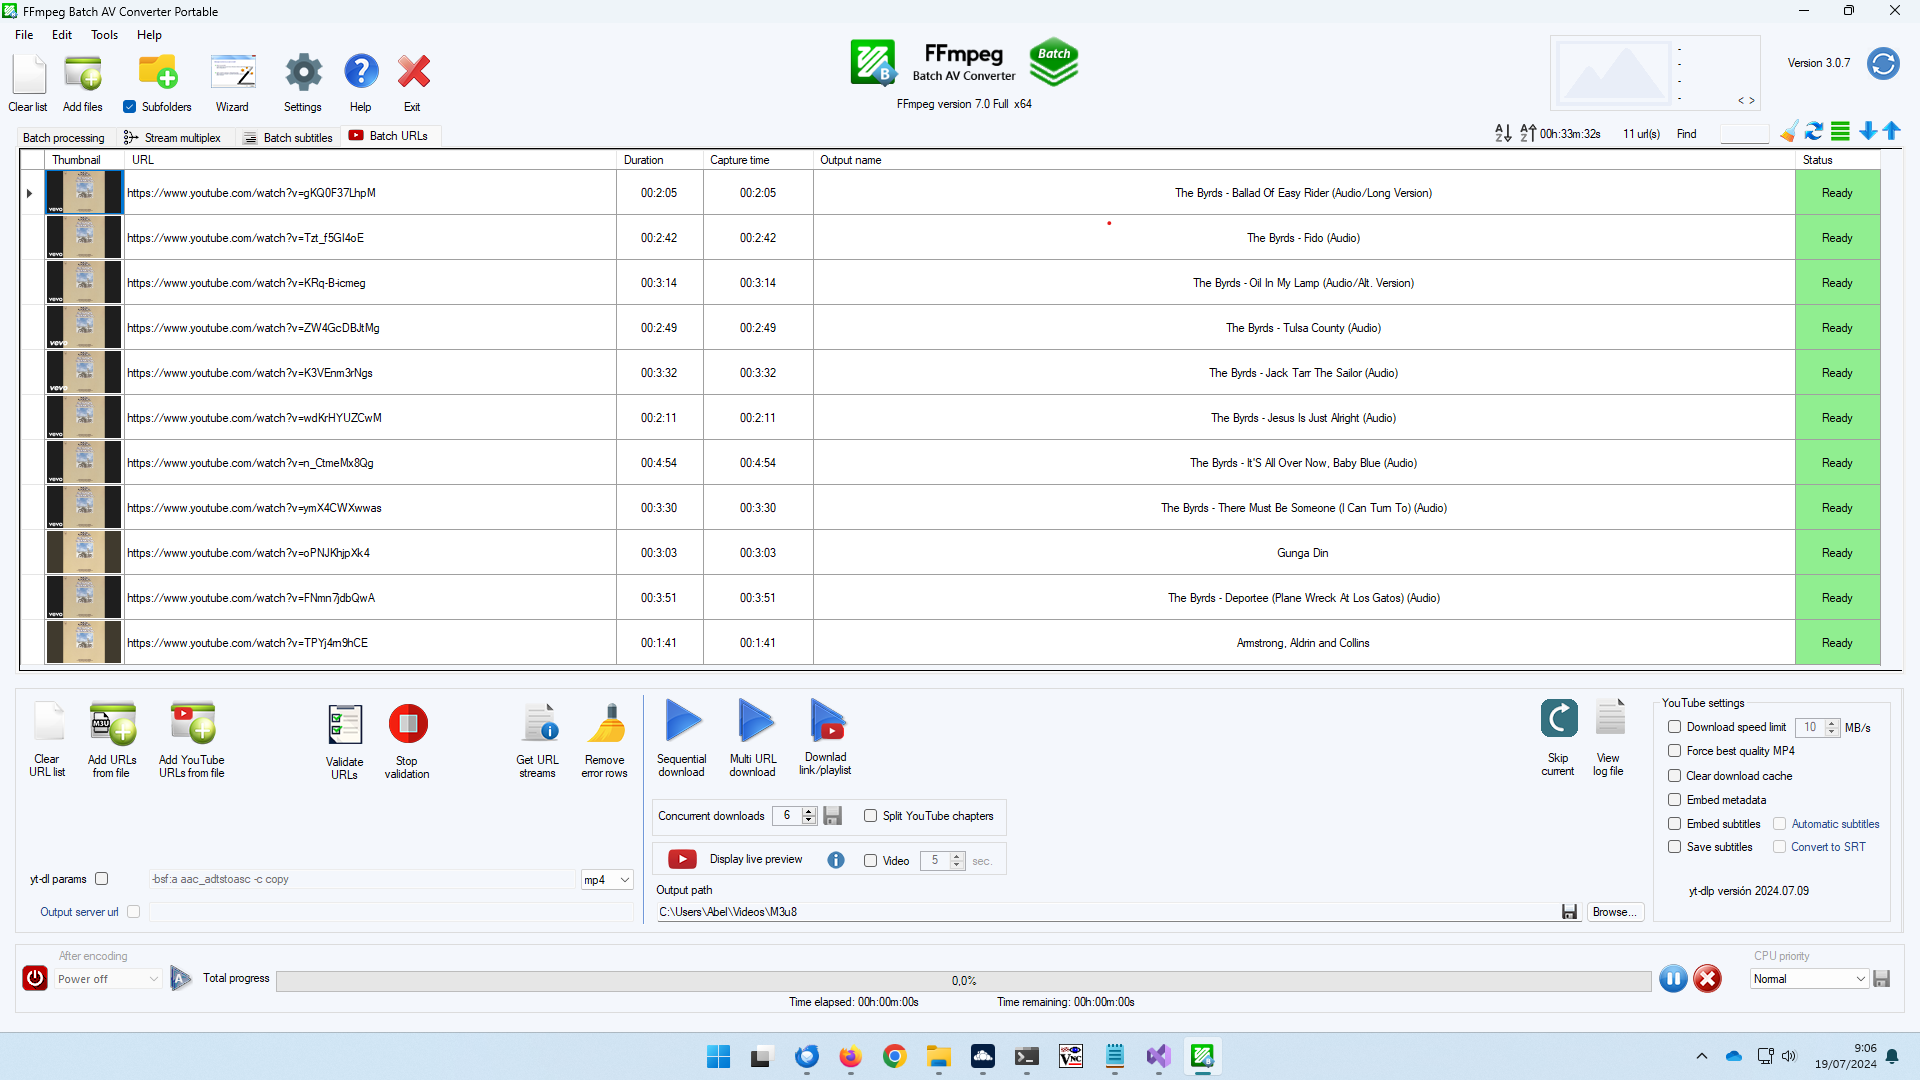The height and width of the screenshot is (1080, 1920).
Task: Open the Wizard tool
Action: coord(233,73)
